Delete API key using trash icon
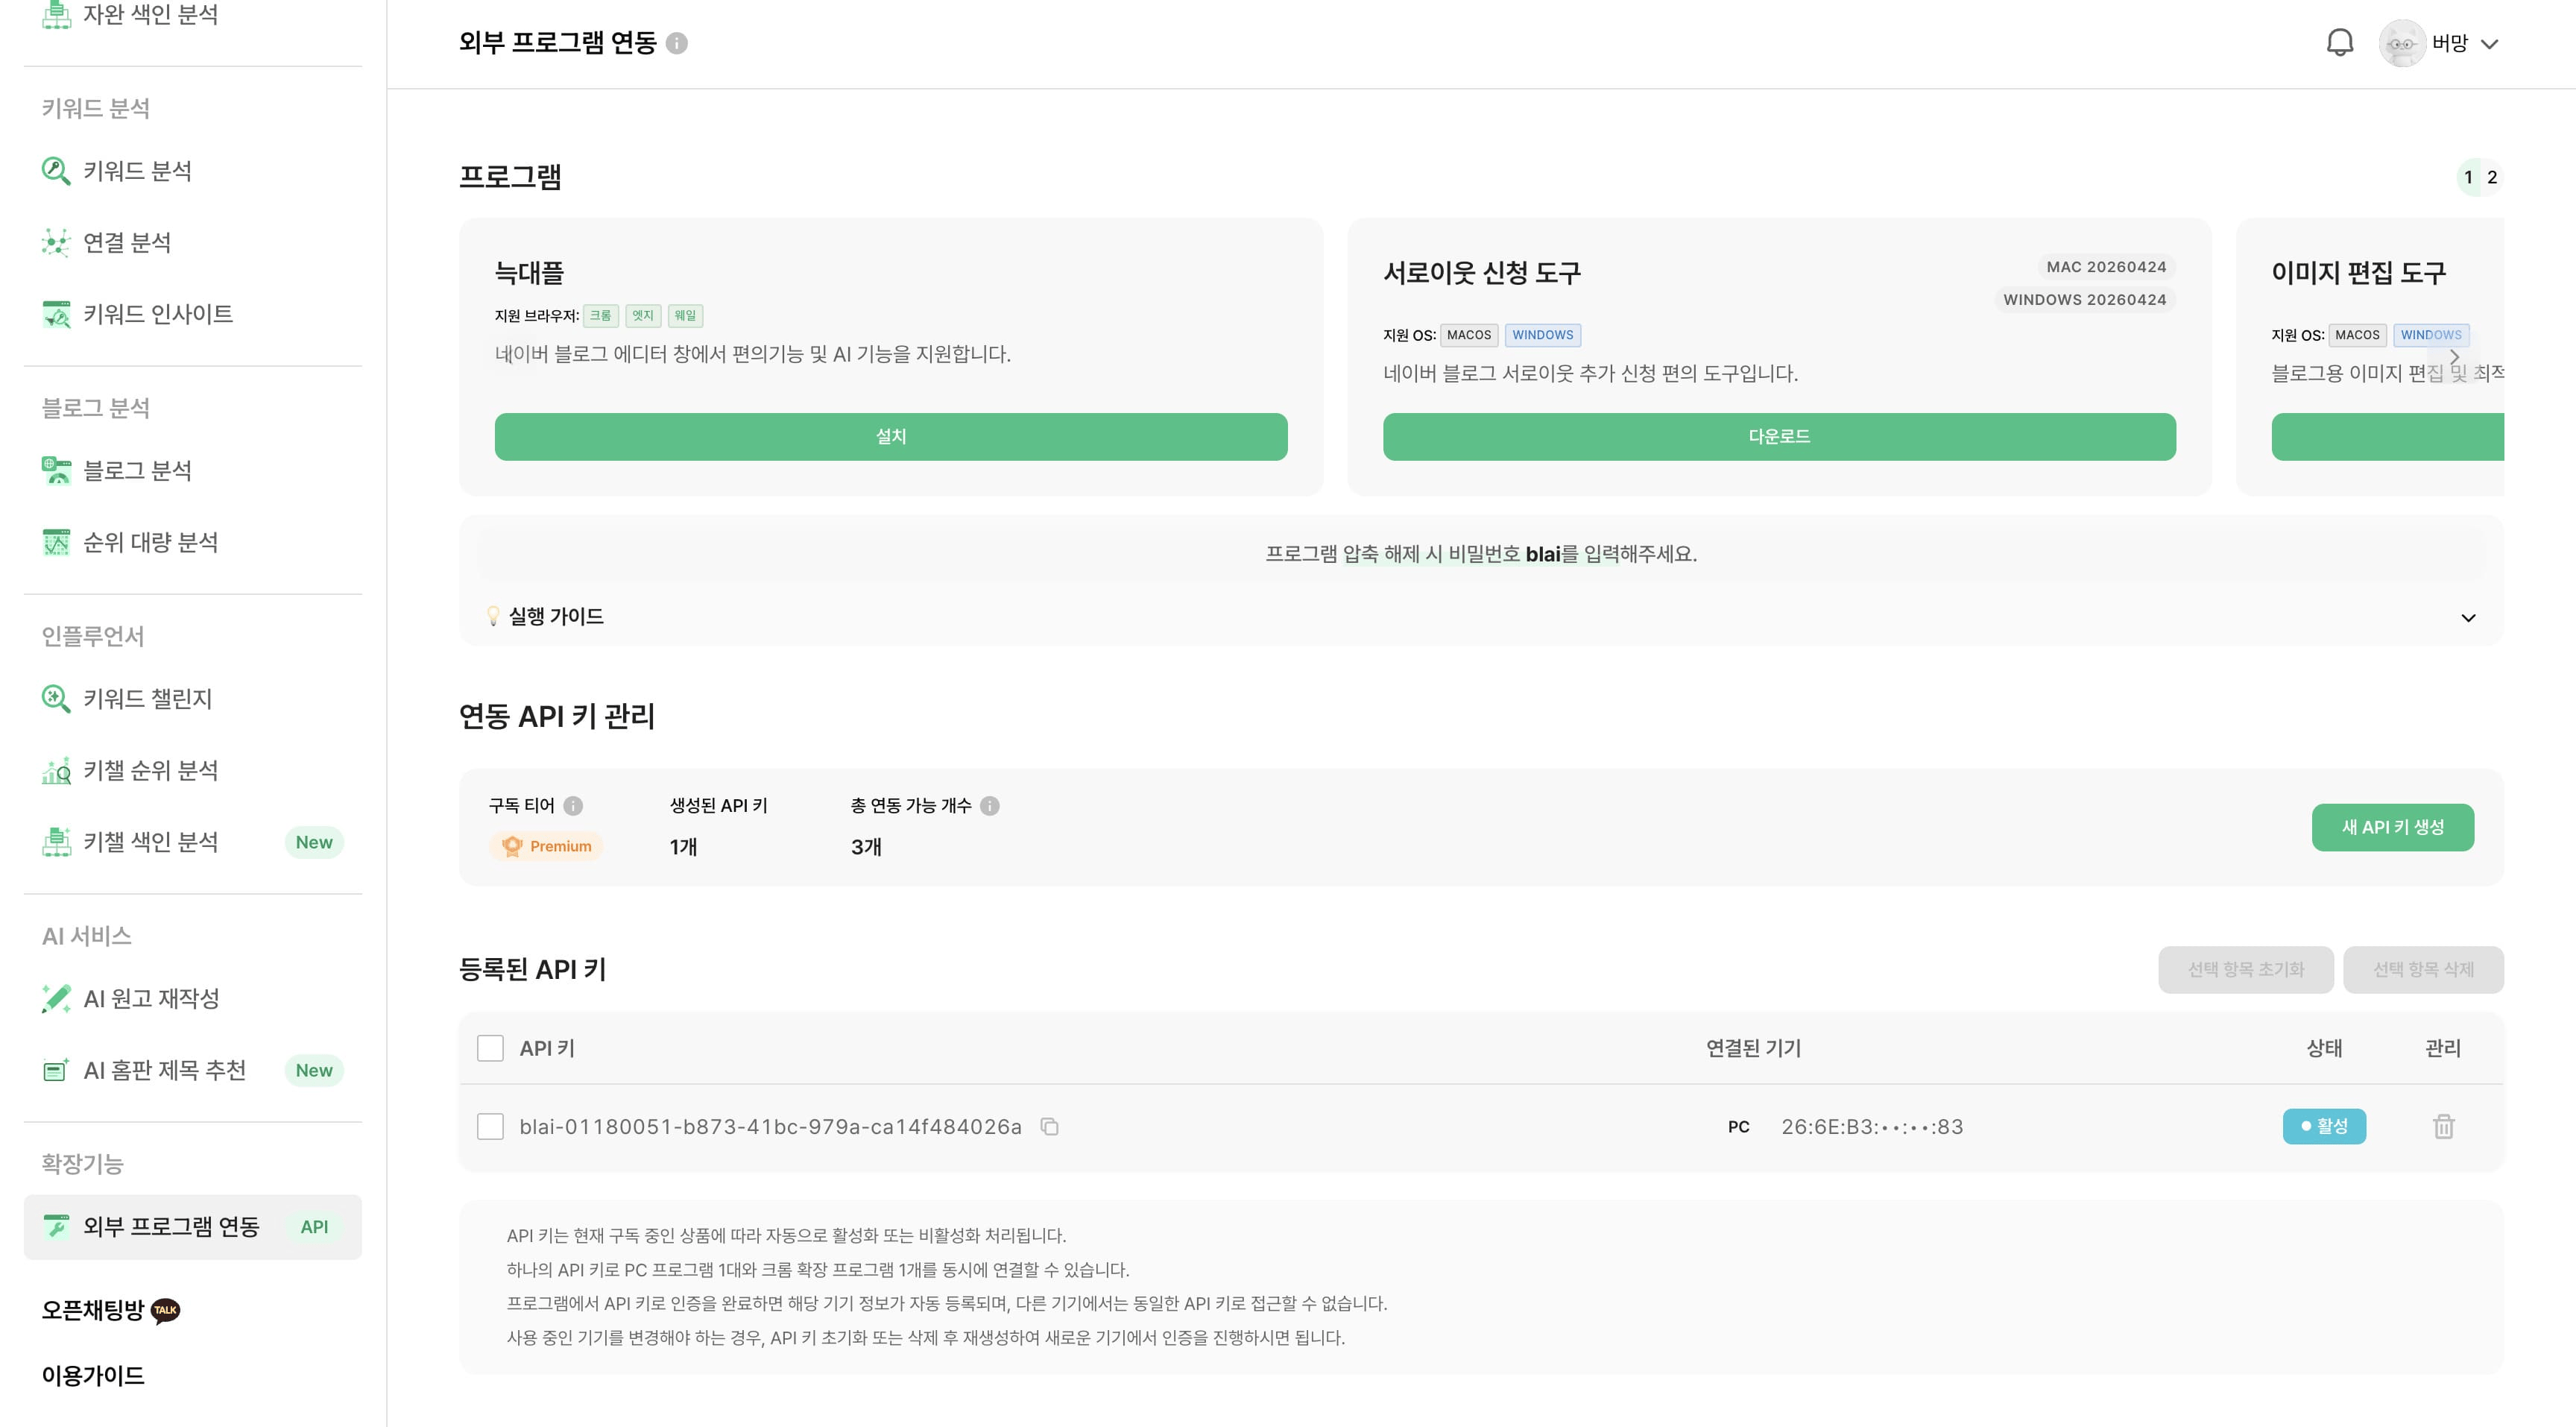Viewport: 2576px width, 1427px height. (x=2443, y=1127)
